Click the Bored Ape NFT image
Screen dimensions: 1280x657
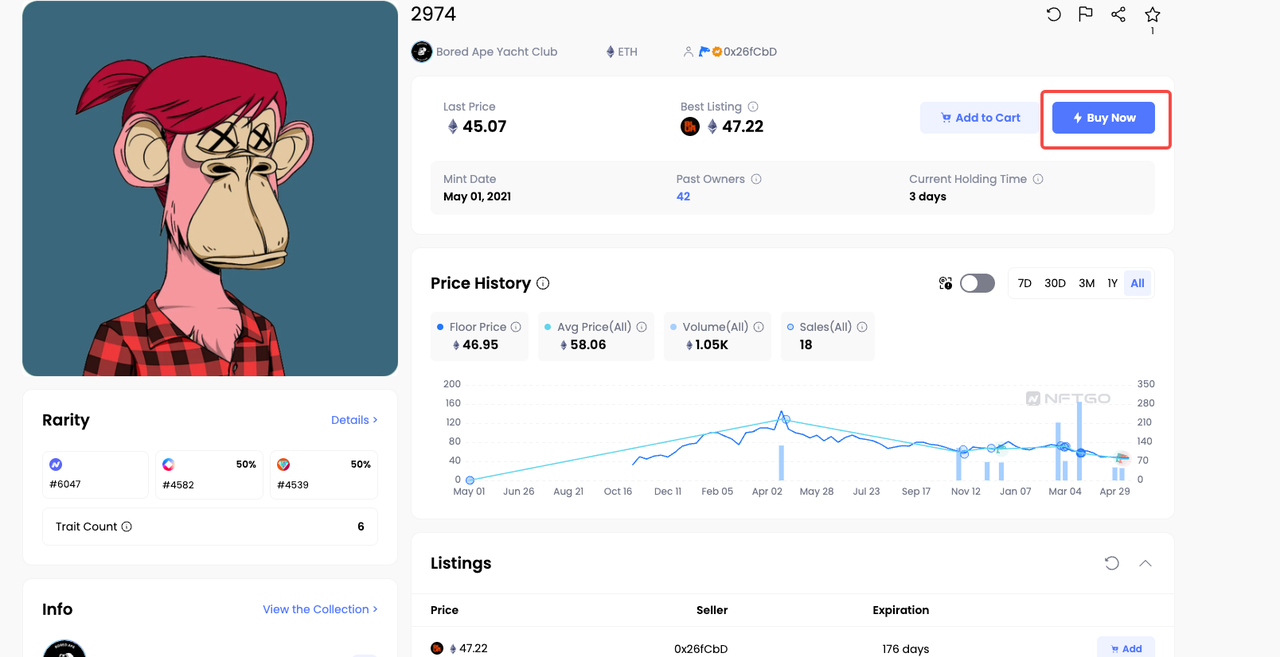[x=210, y=189]
